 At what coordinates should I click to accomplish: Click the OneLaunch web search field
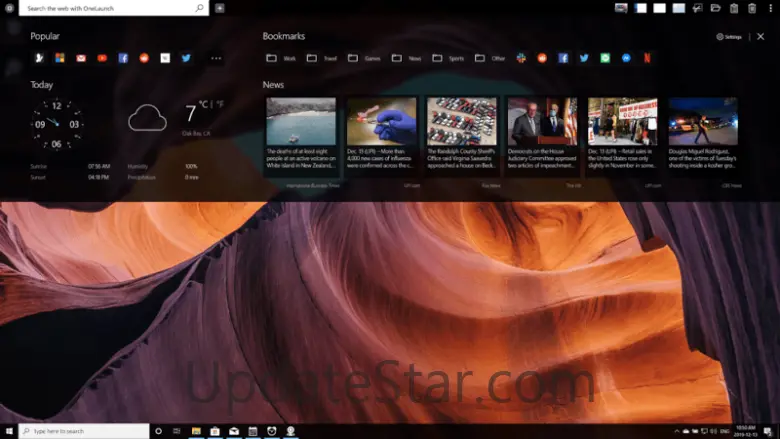[x=110, y=8]
